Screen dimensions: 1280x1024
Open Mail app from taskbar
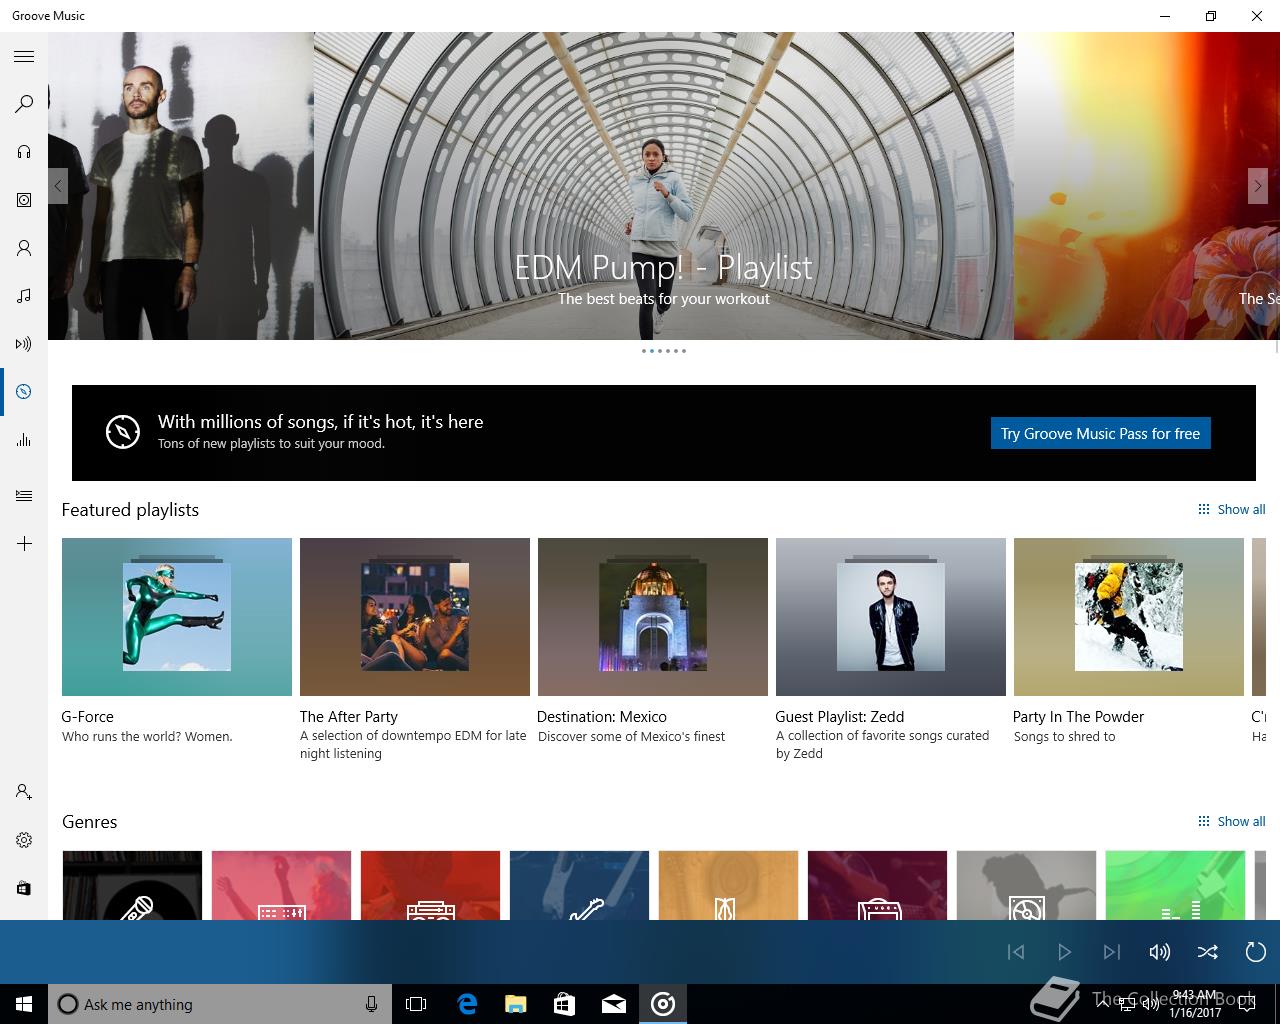613,1004
